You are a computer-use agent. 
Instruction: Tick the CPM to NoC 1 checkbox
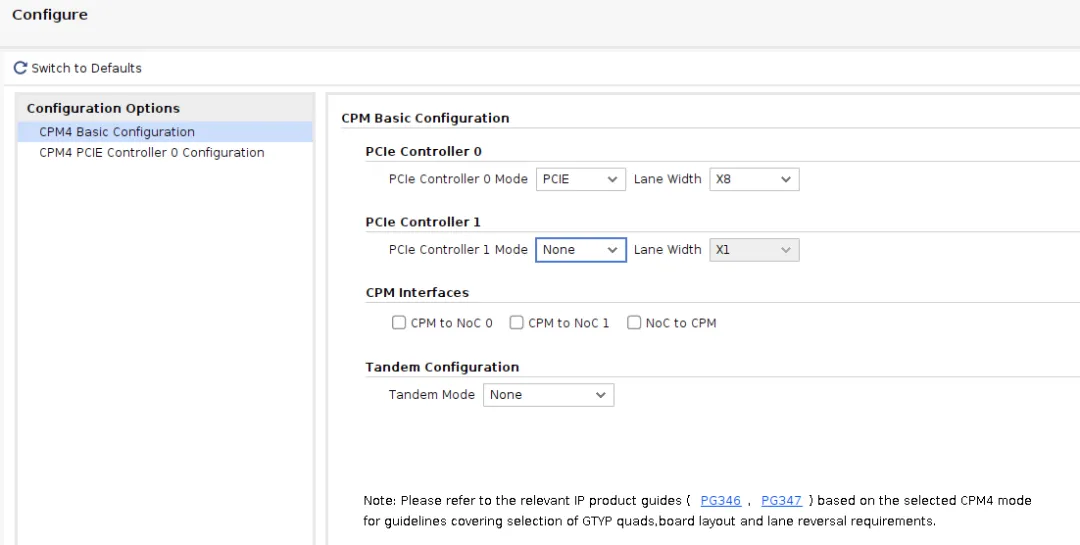pyautogui.click(x=517, y=323)
